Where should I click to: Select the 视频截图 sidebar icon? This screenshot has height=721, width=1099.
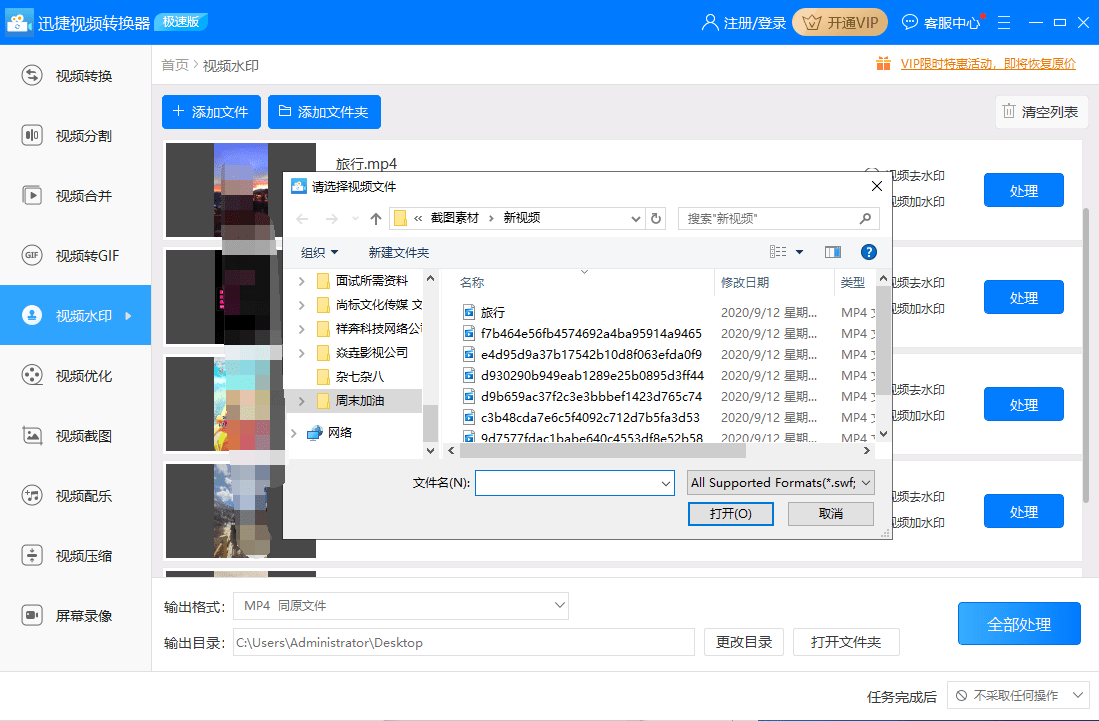coord(32,436)
